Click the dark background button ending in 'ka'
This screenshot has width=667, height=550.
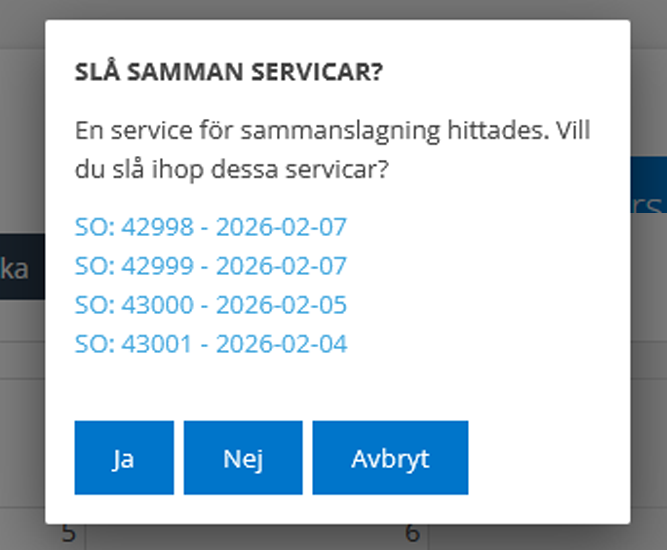point(20,268)
